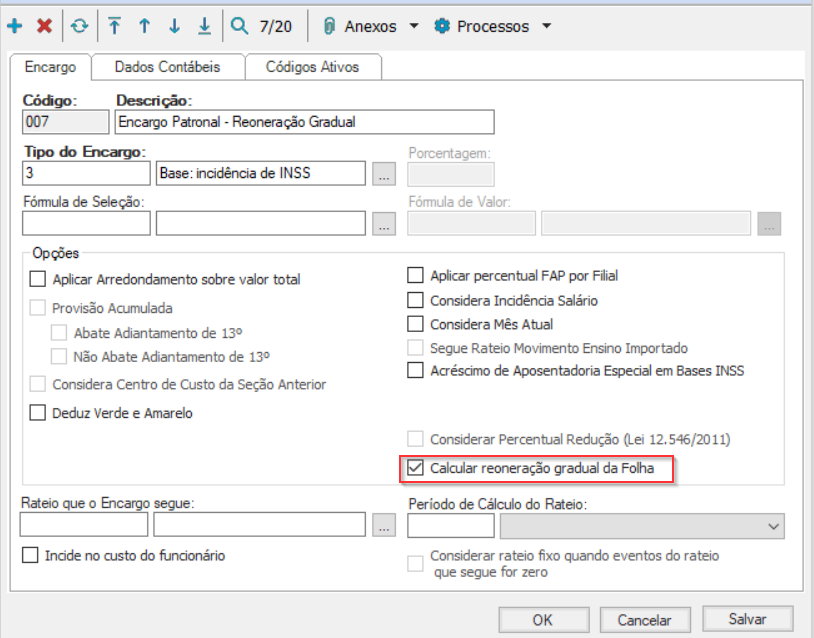Image resolution: width=814 pixels, height=638 pixels.
Task: Jump to last record arrow icon
Action: tap(204, 26)
